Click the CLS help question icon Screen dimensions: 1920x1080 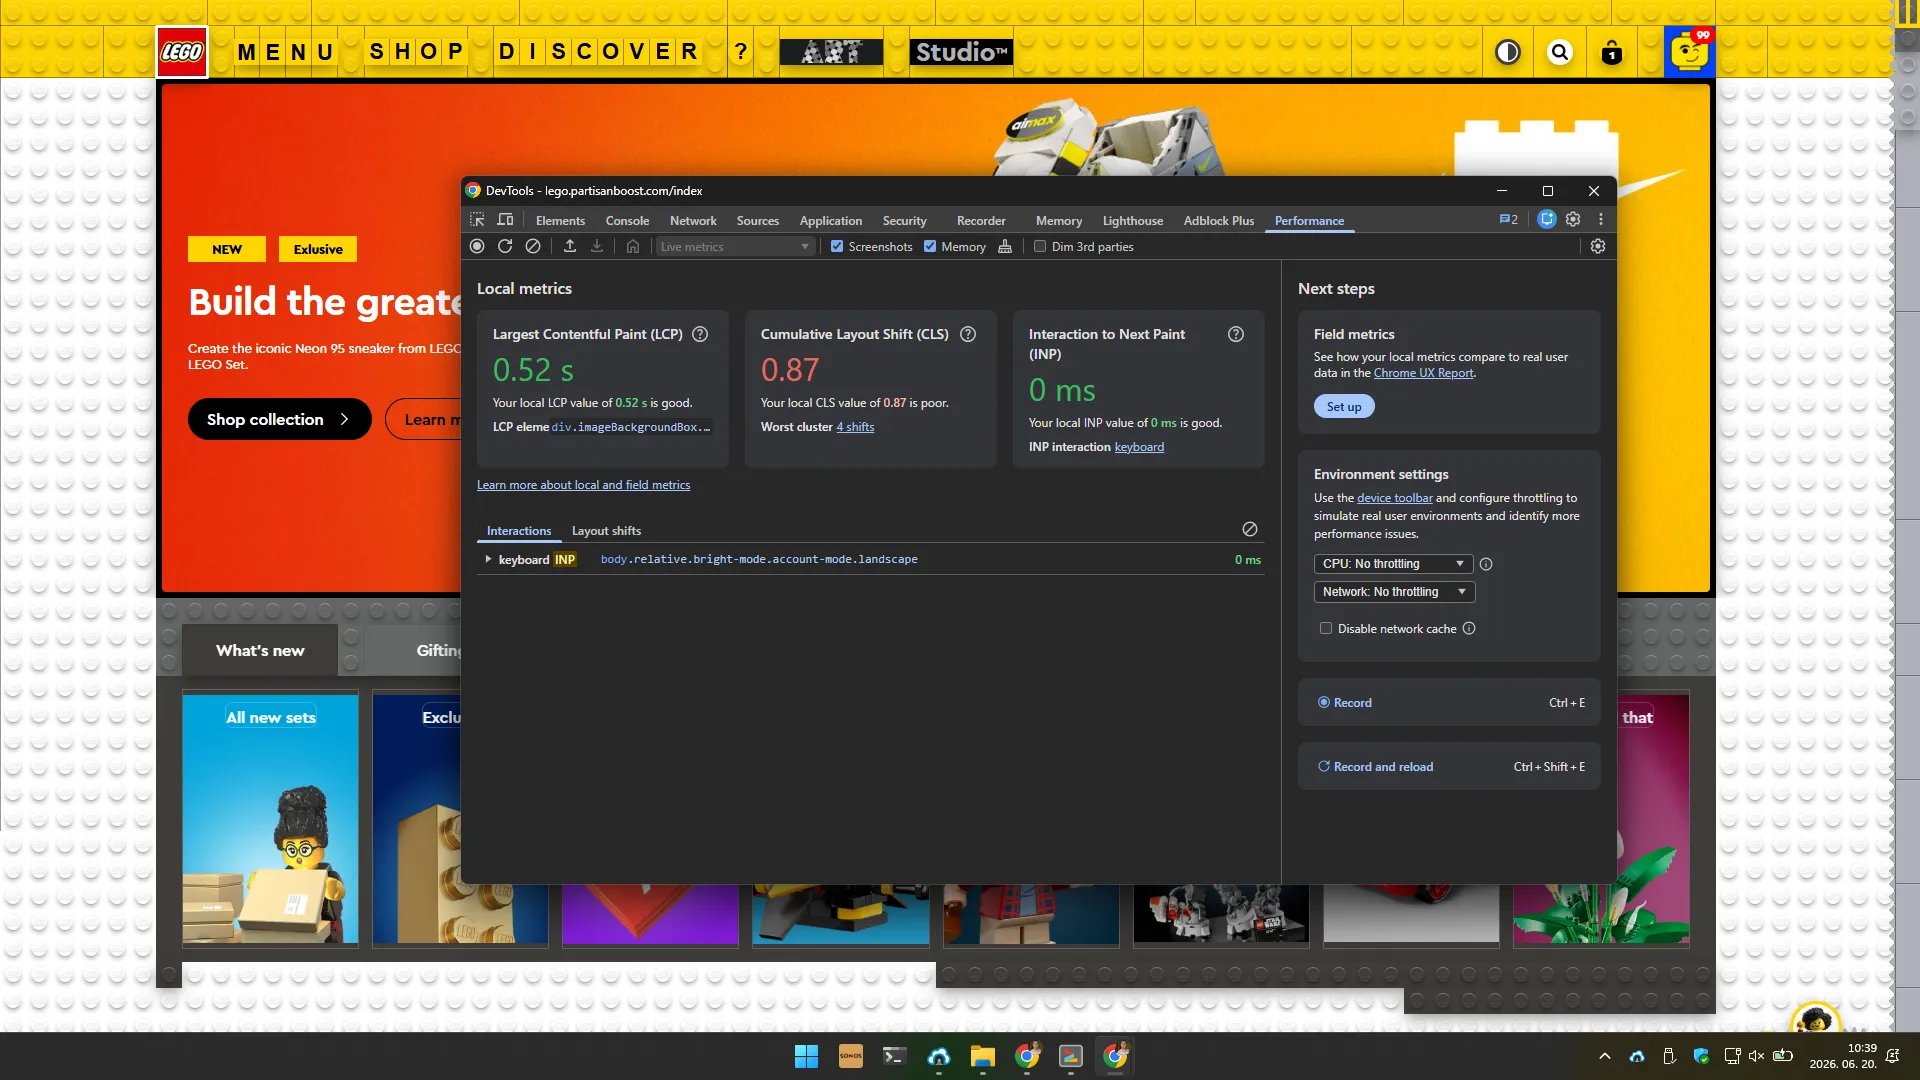[x=968, y=334]
